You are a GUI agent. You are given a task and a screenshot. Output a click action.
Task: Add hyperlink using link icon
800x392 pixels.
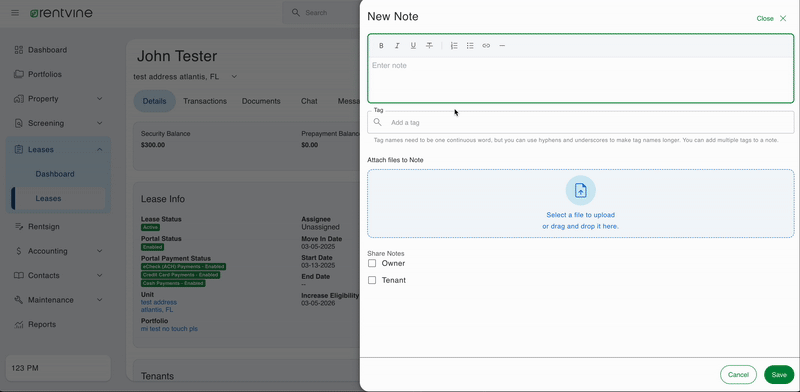[486, 46]
